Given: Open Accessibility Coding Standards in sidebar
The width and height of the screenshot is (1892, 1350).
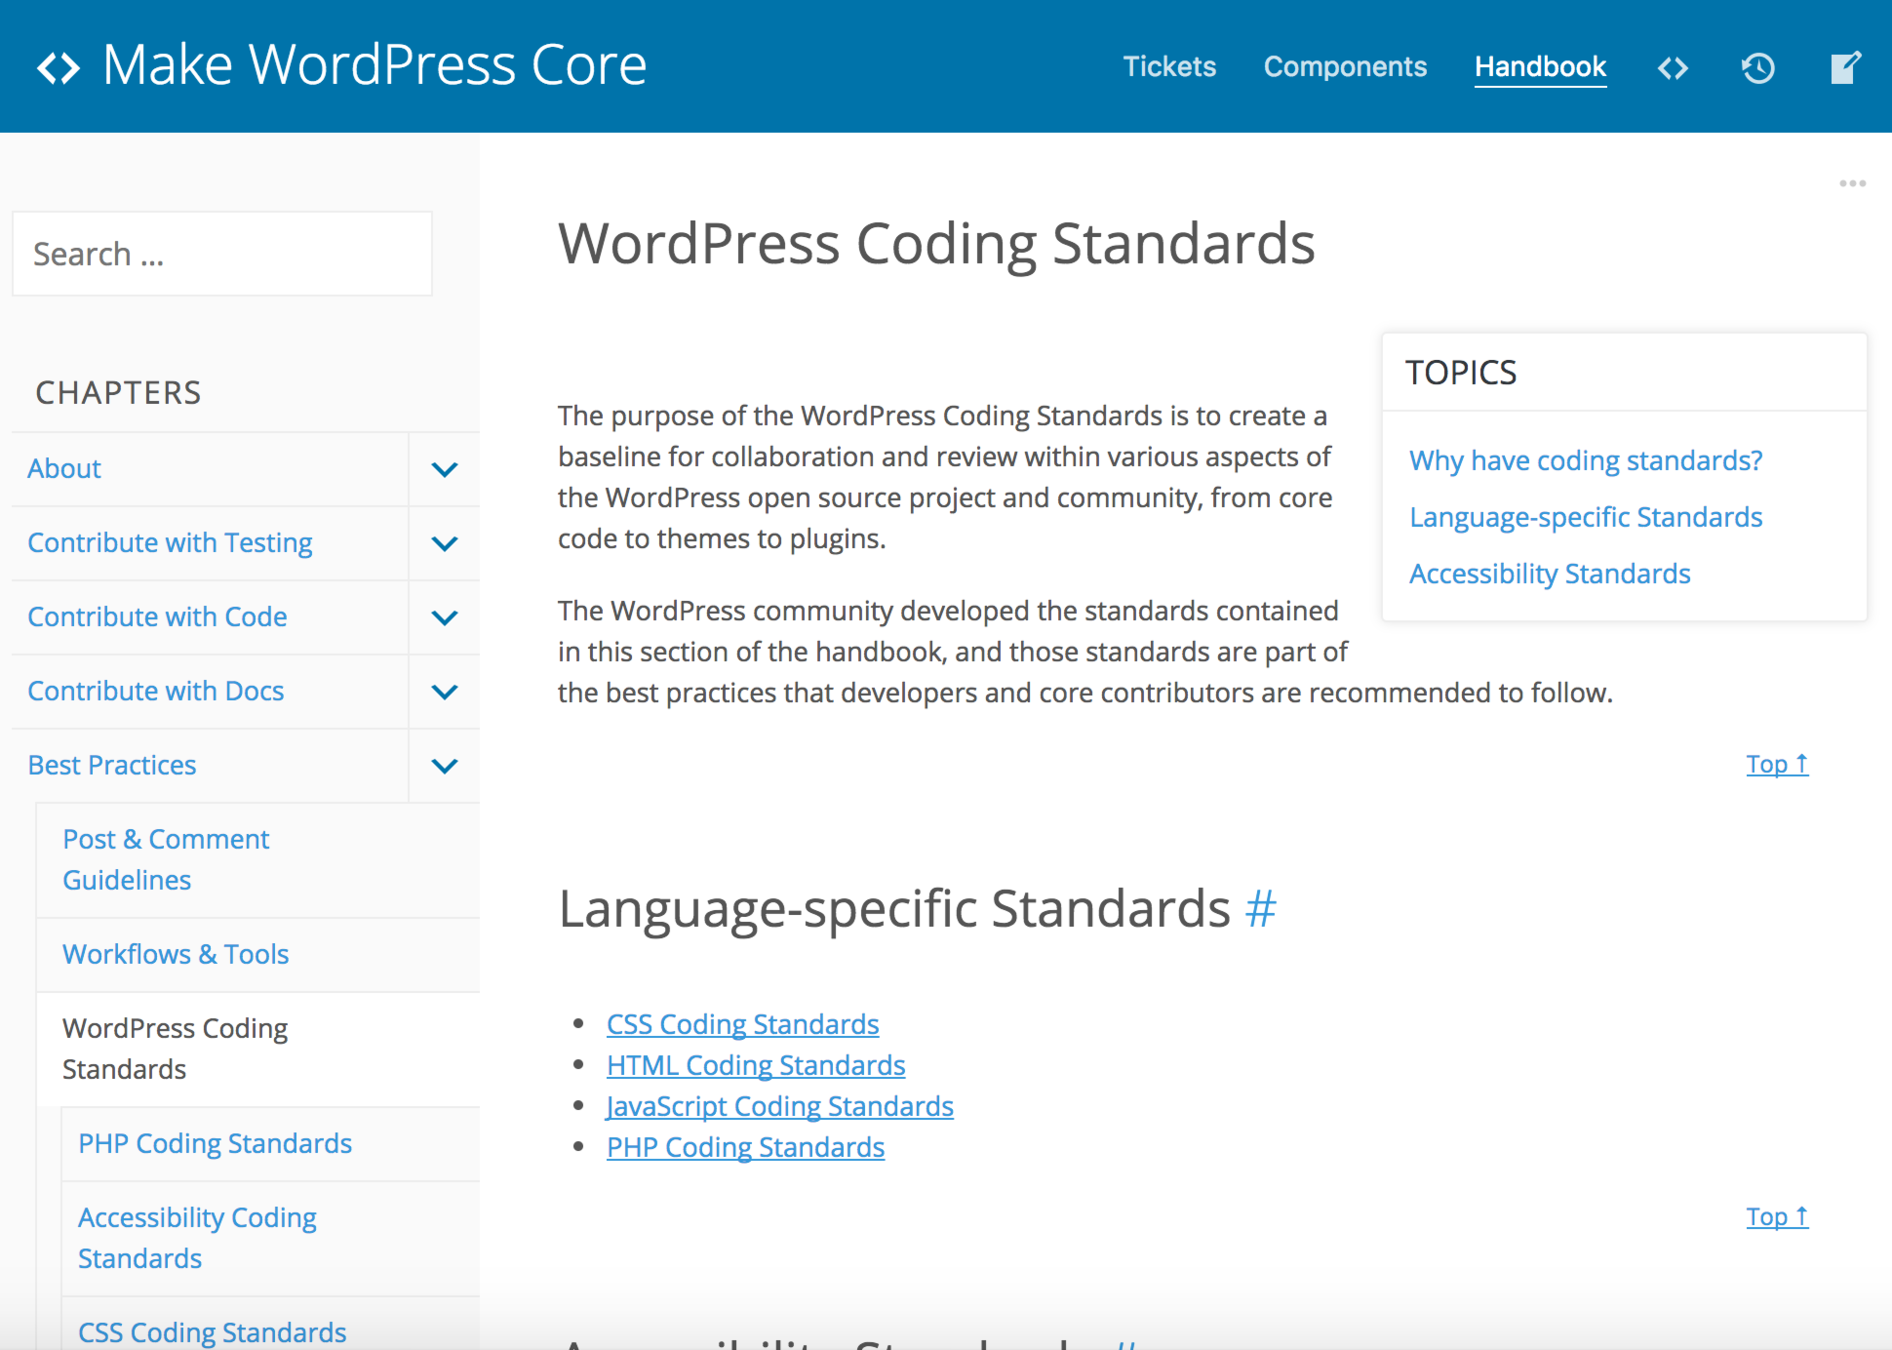Looking at the screenshot, I should 197,1237.
